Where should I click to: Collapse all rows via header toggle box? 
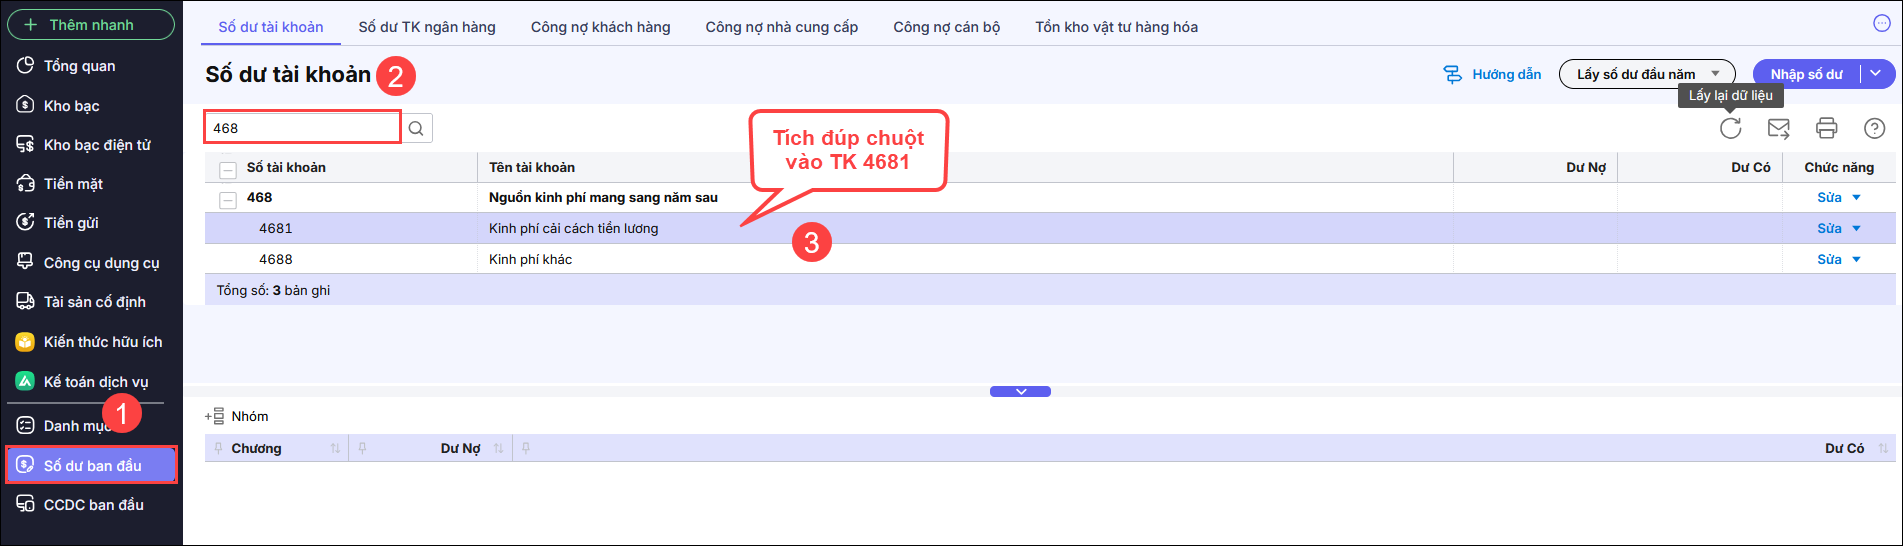(228, 169)
